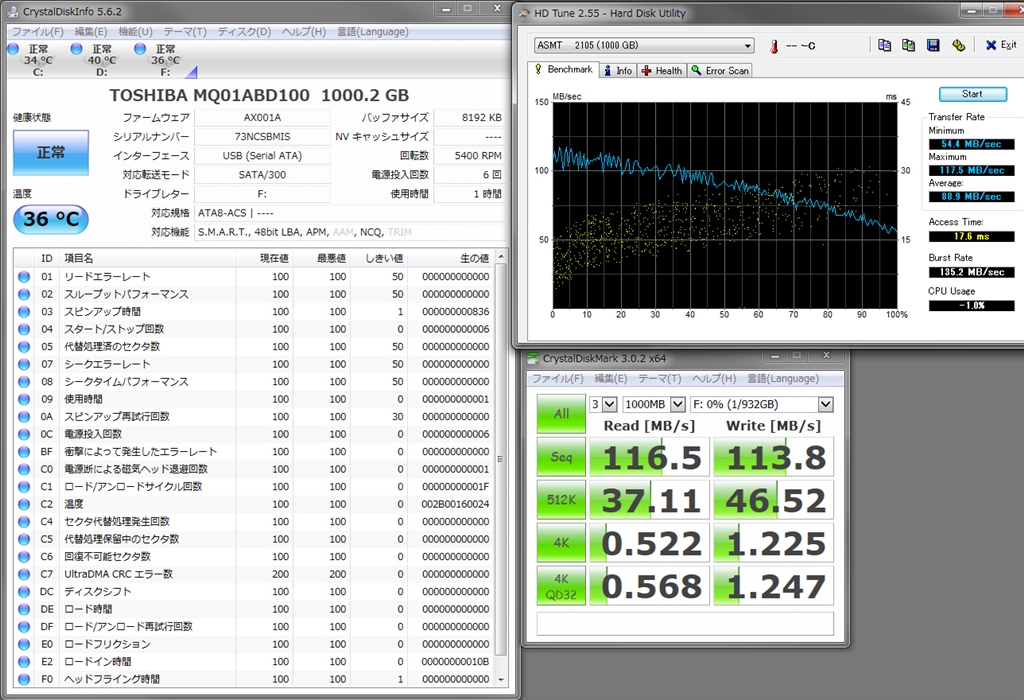Select the C: drive status orb in CrystalDiskInfo
1024x700 pixels.
coord(13,49)
